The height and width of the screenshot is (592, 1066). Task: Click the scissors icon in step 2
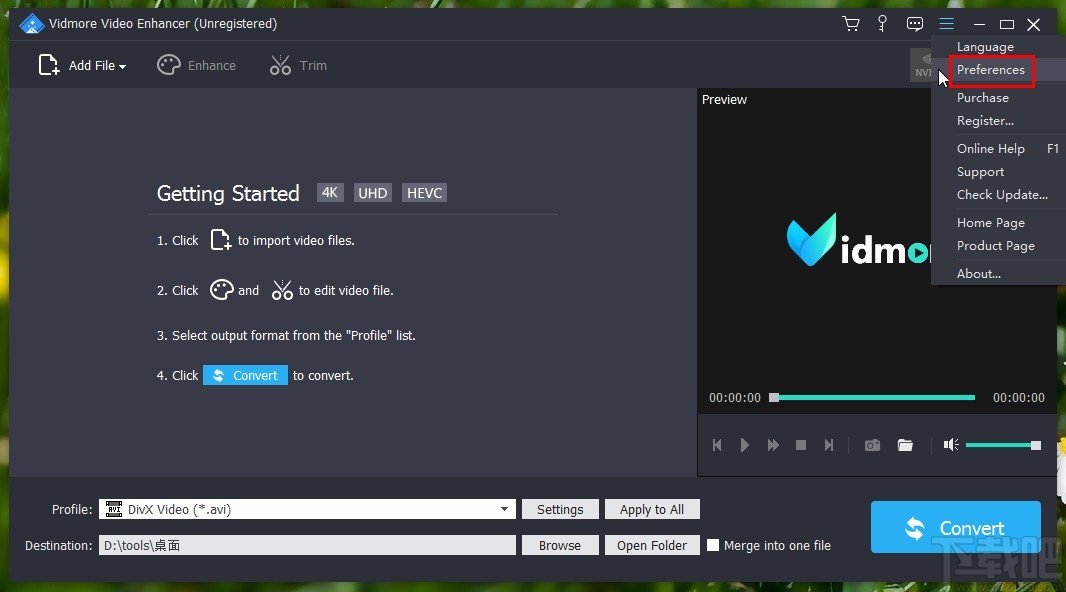point(282,290)
